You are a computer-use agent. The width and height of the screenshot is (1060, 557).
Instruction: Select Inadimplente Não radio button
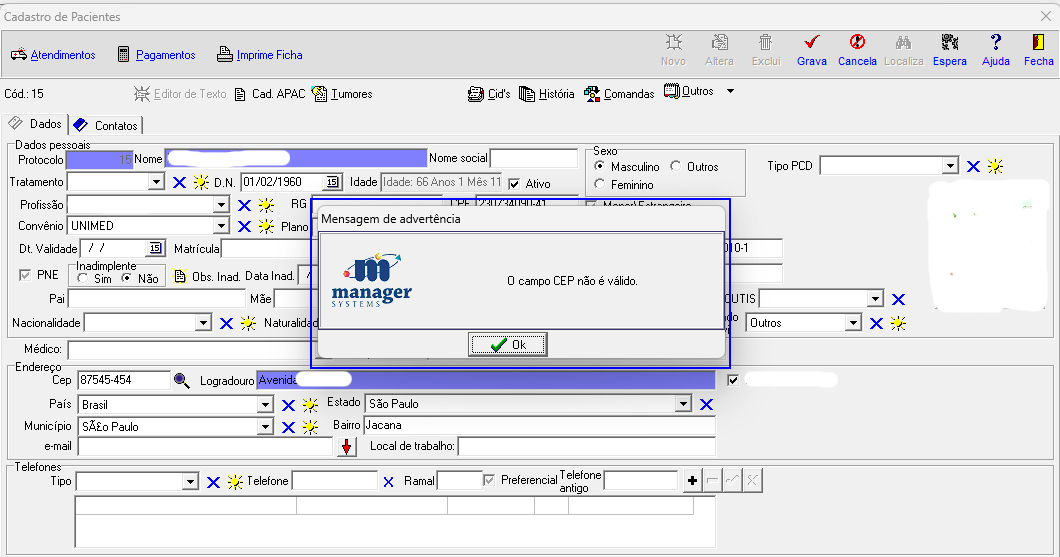[x=126, y=278]
